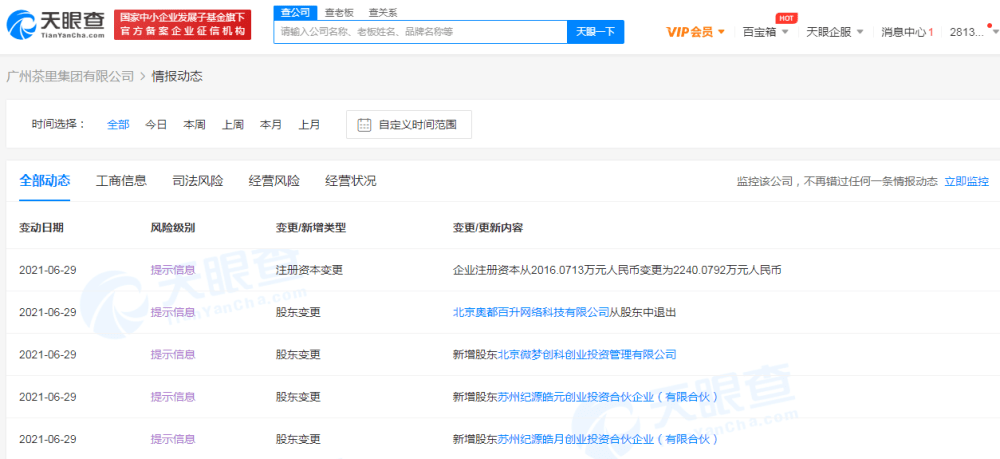1000x459 pixels.
Task: Click the 立即监控 link
Action: tap(967, 182)
